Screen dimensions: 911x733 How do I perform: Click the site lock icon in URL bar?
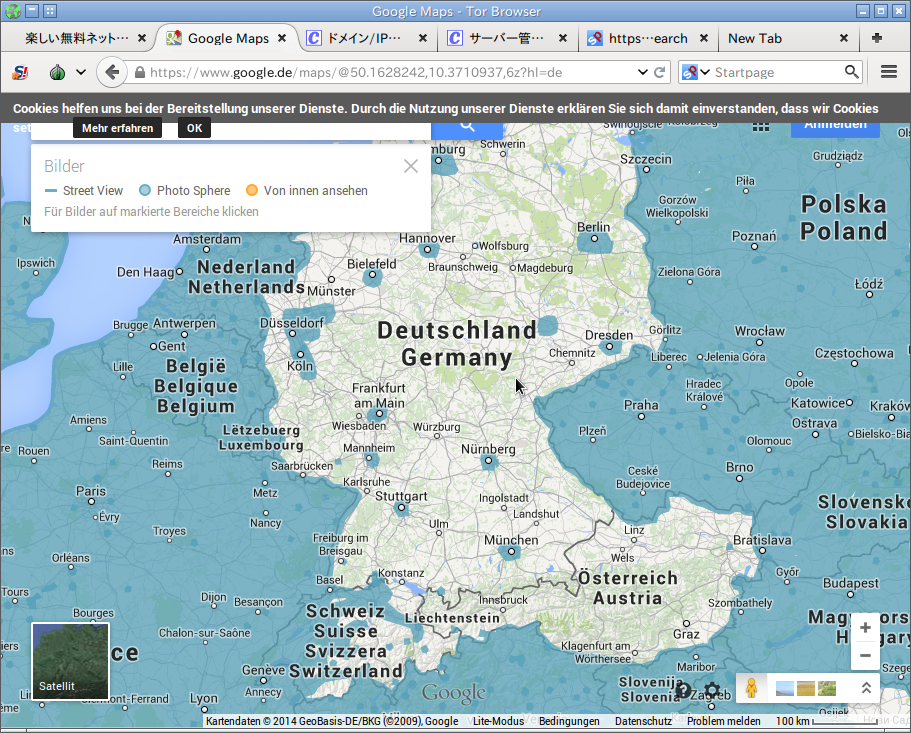point(139,72)
